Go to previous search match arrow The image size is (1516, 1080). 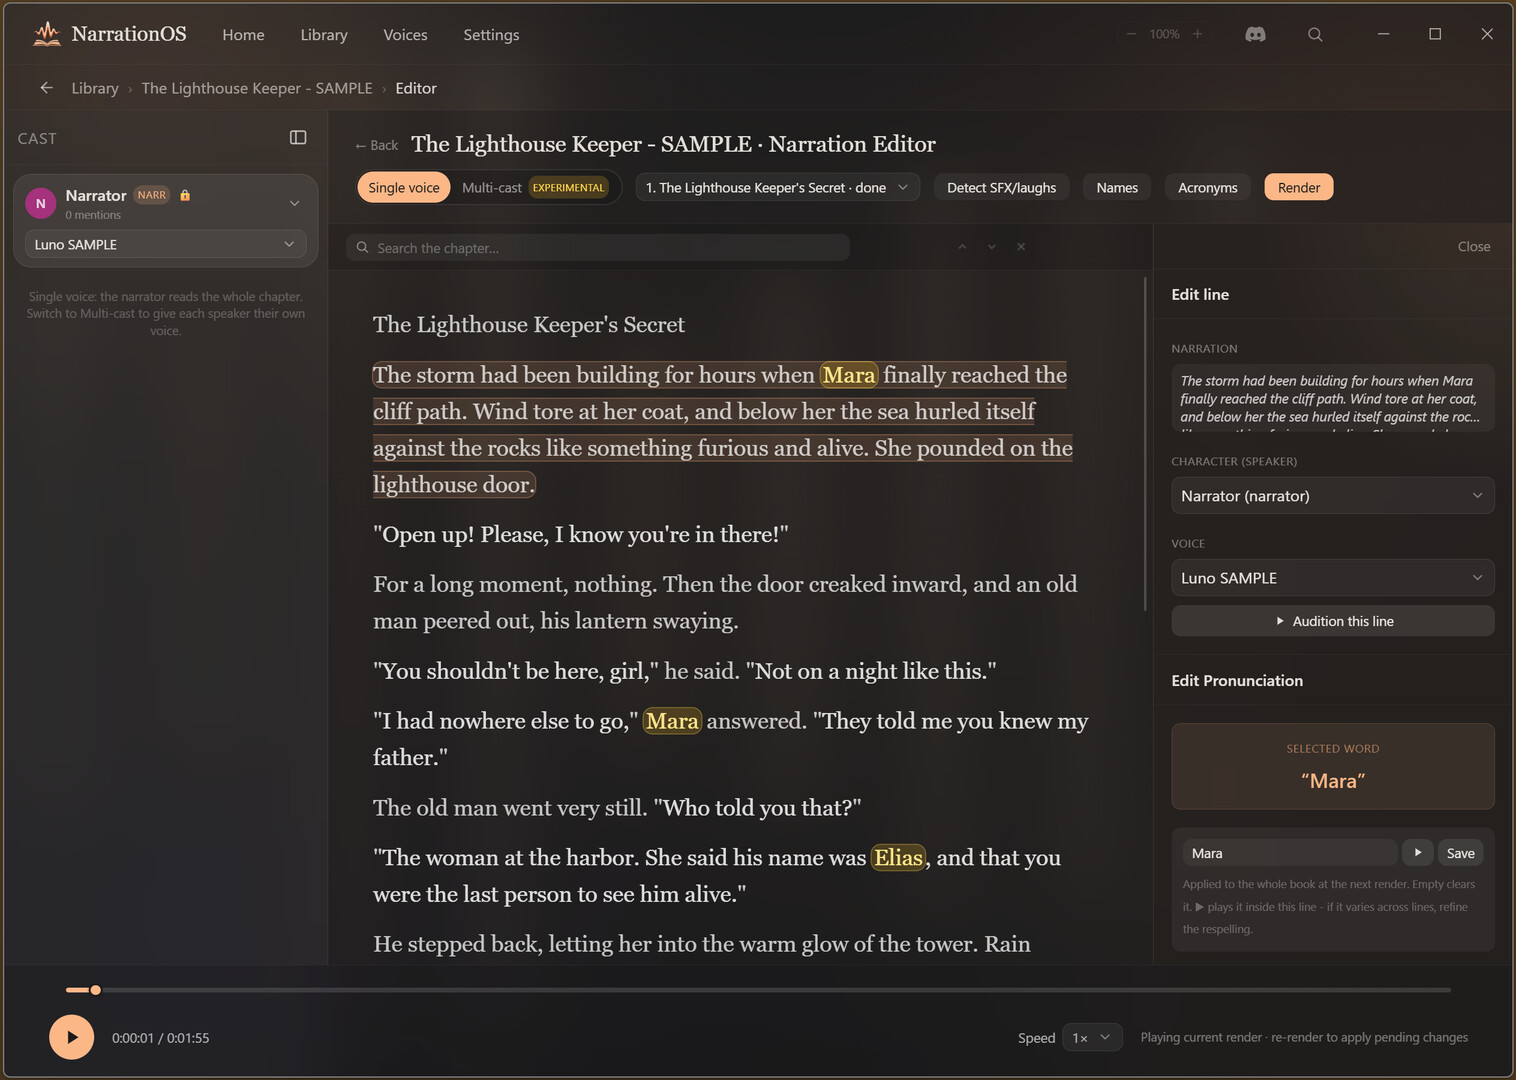(x=962, y=247)
